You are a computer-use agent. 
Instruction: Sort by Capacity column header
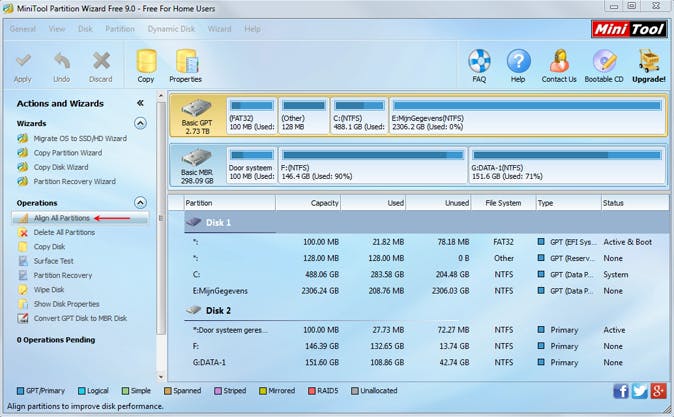point(308,203)
